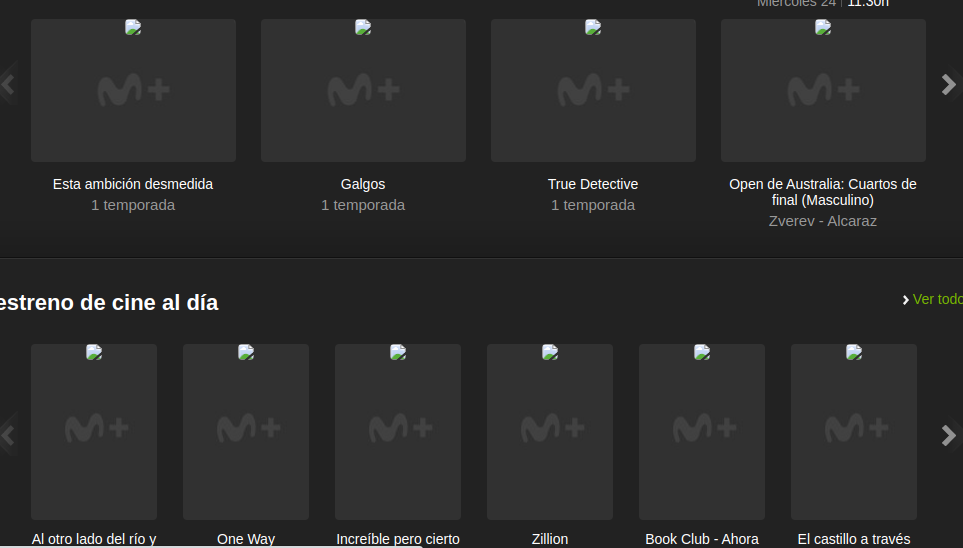Open the Galgos series thumbnail
The height and width of the screenshot is (548, 963).
tap(363, 90)
